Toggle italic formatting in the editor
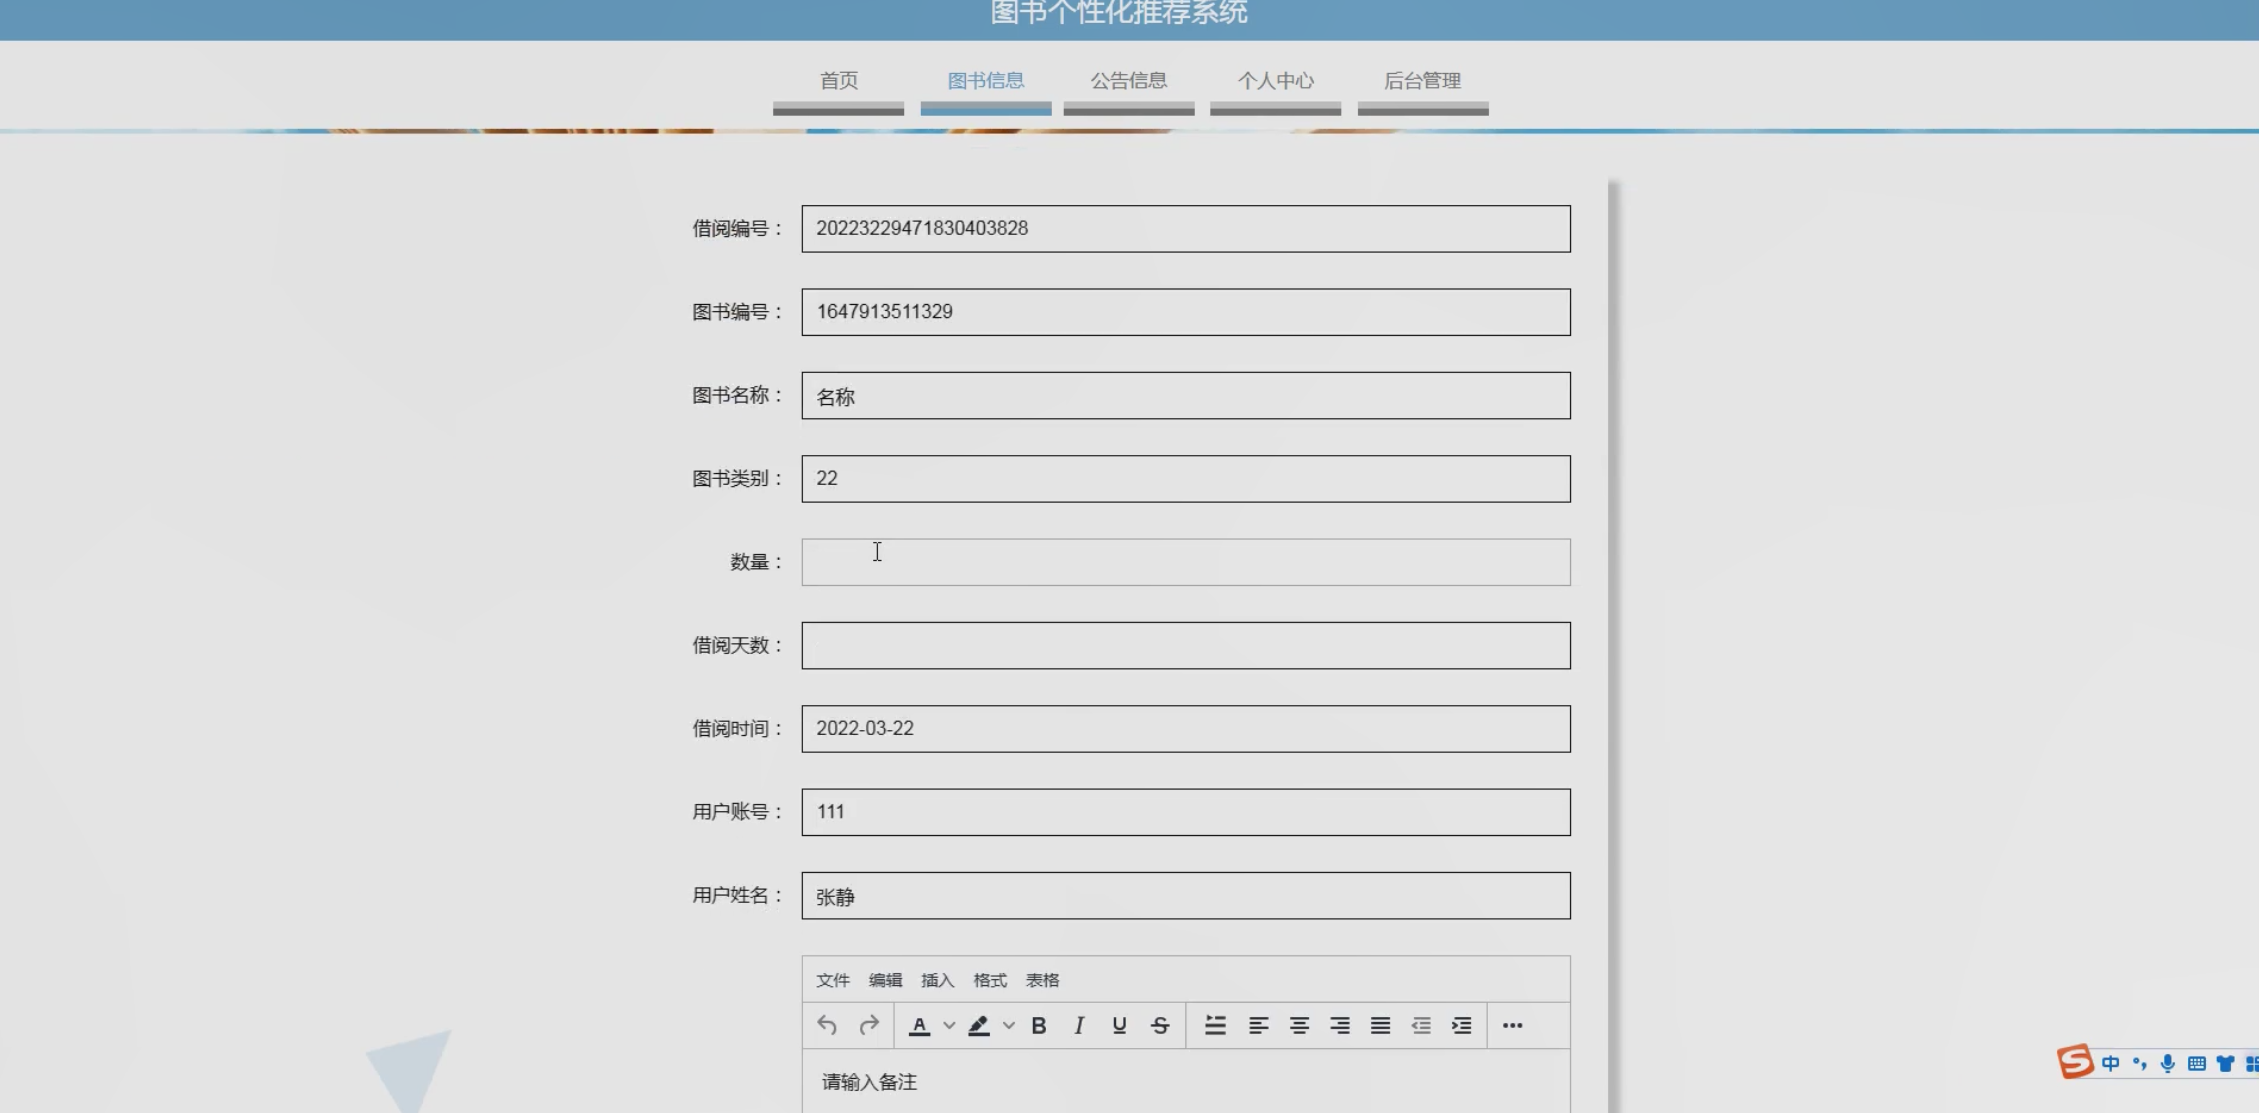The height and width of the screenshot is (1113, 2259). pos(1079,1025)
